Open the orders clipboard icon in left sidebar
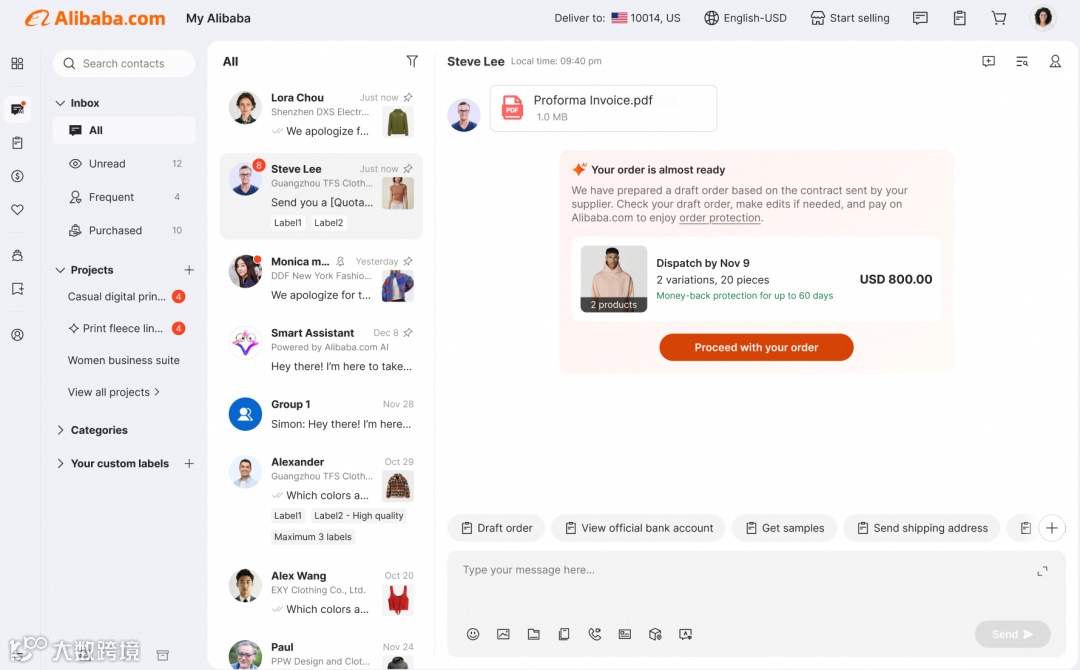Viewport: 1080px width, 670px height. (x=17, y=143)
